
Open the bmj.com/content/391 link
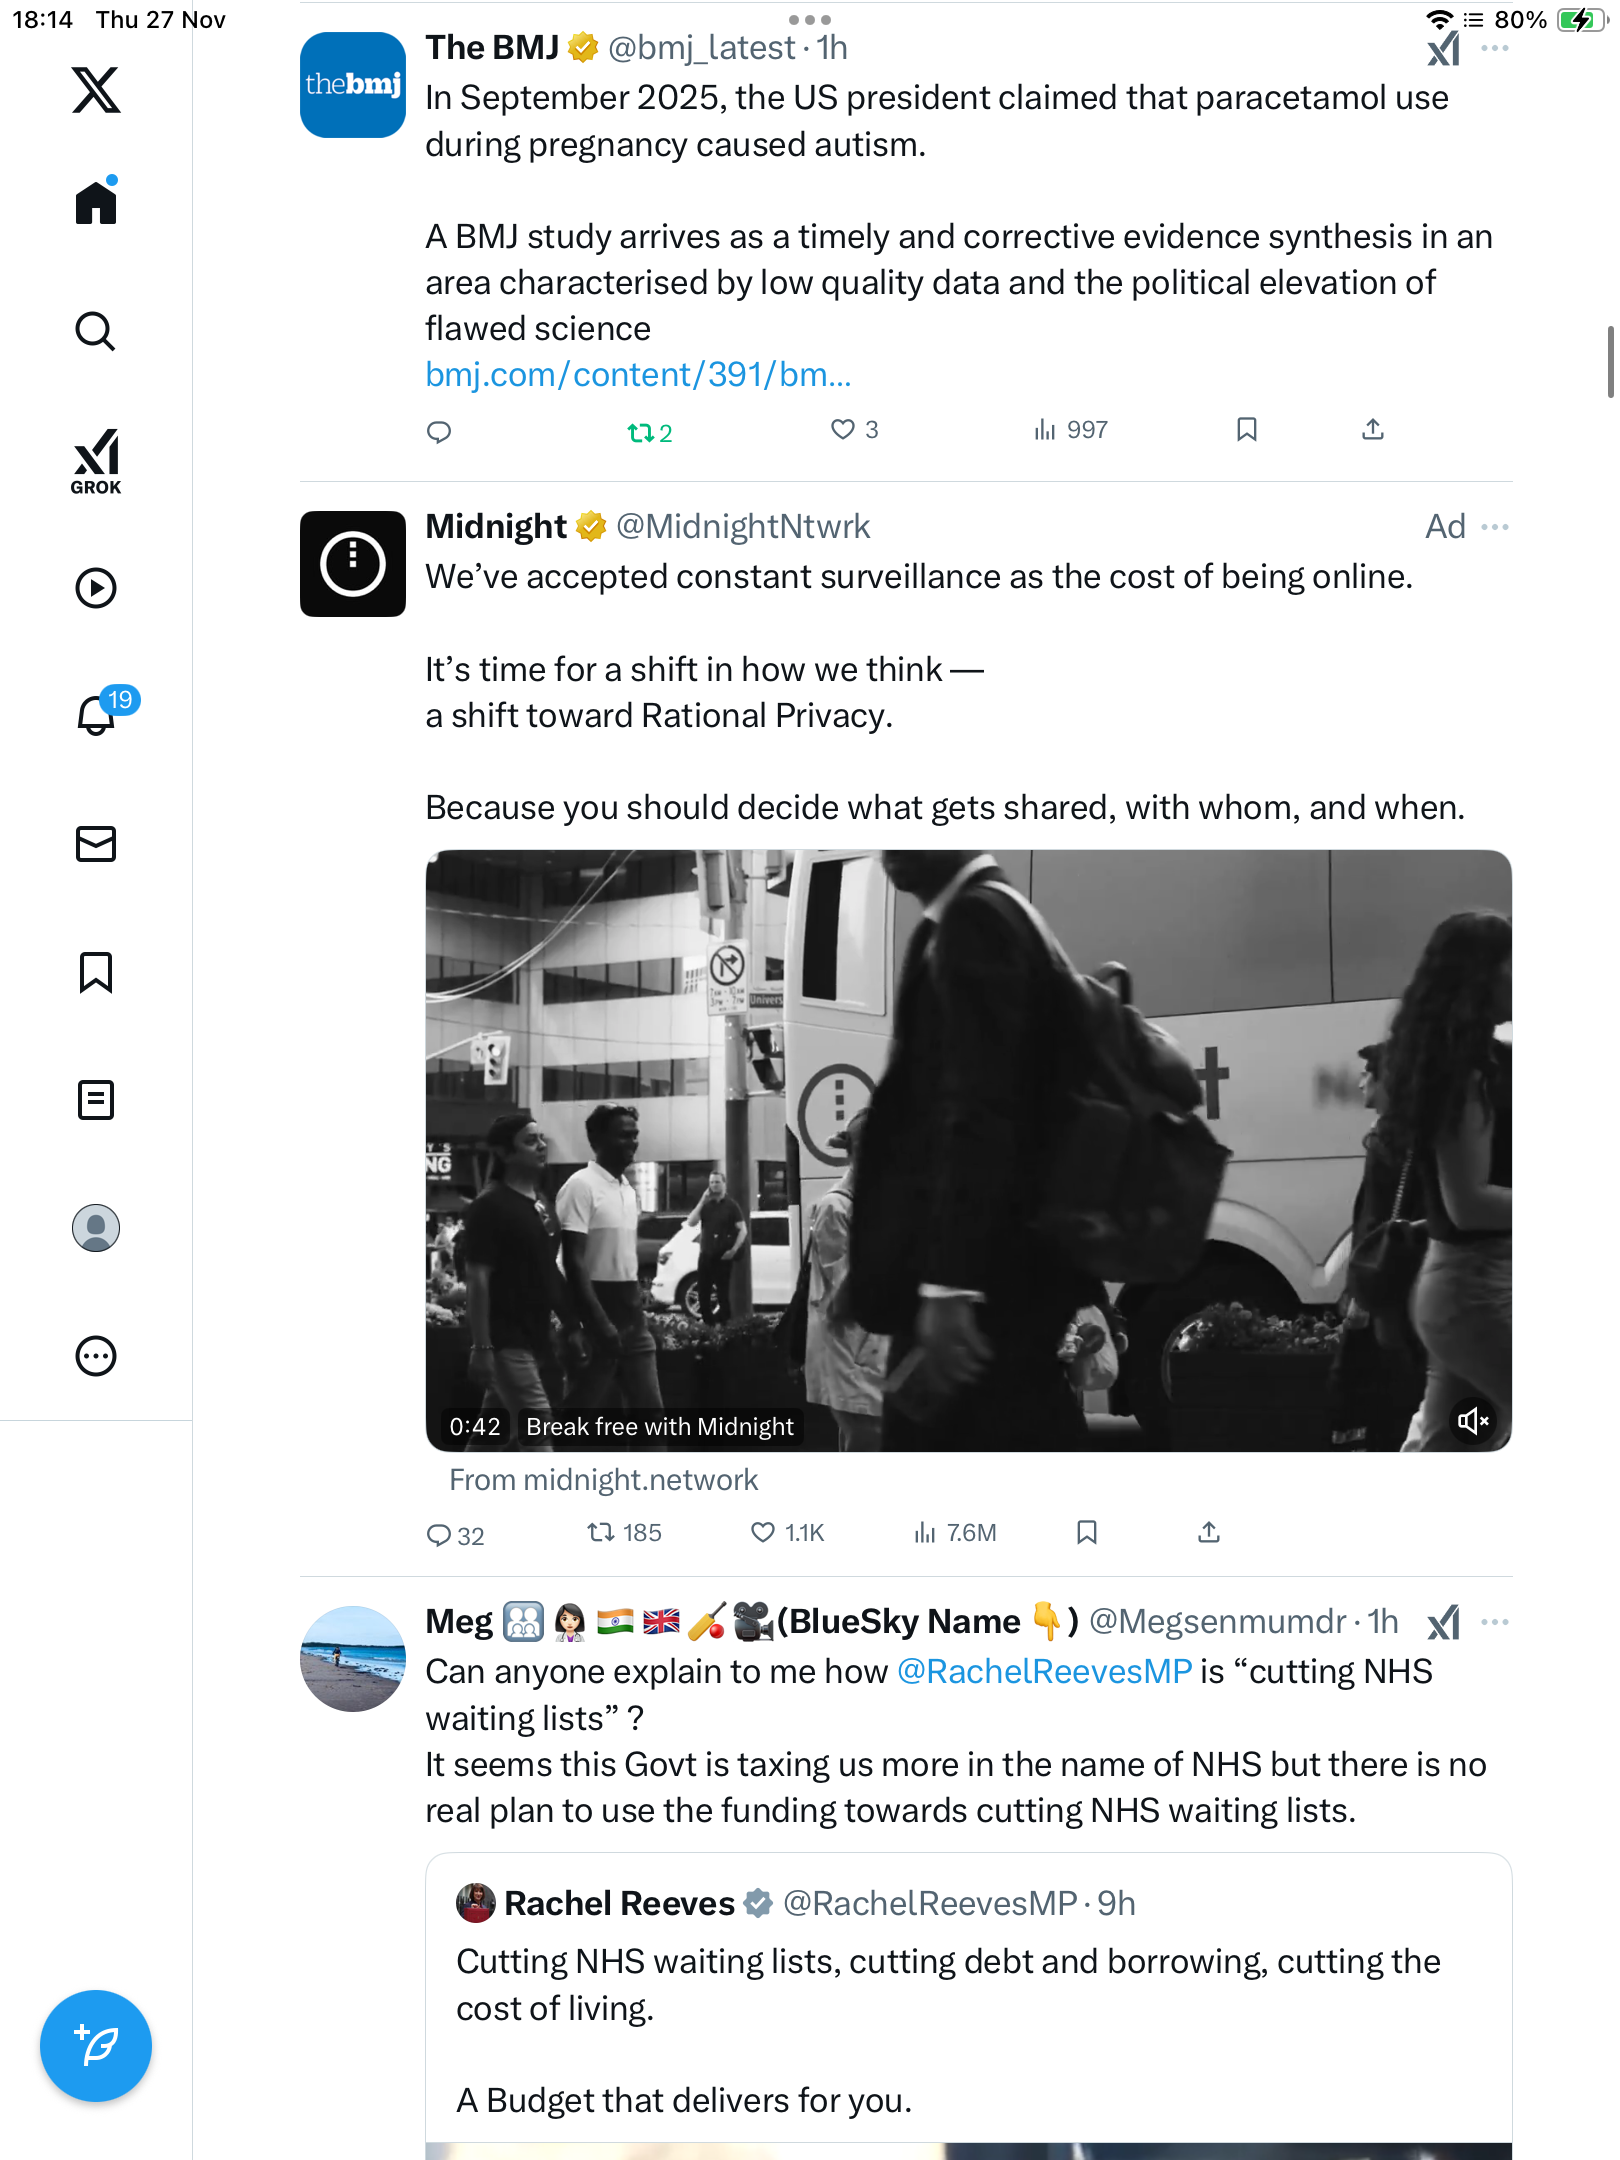click(638, 375)
